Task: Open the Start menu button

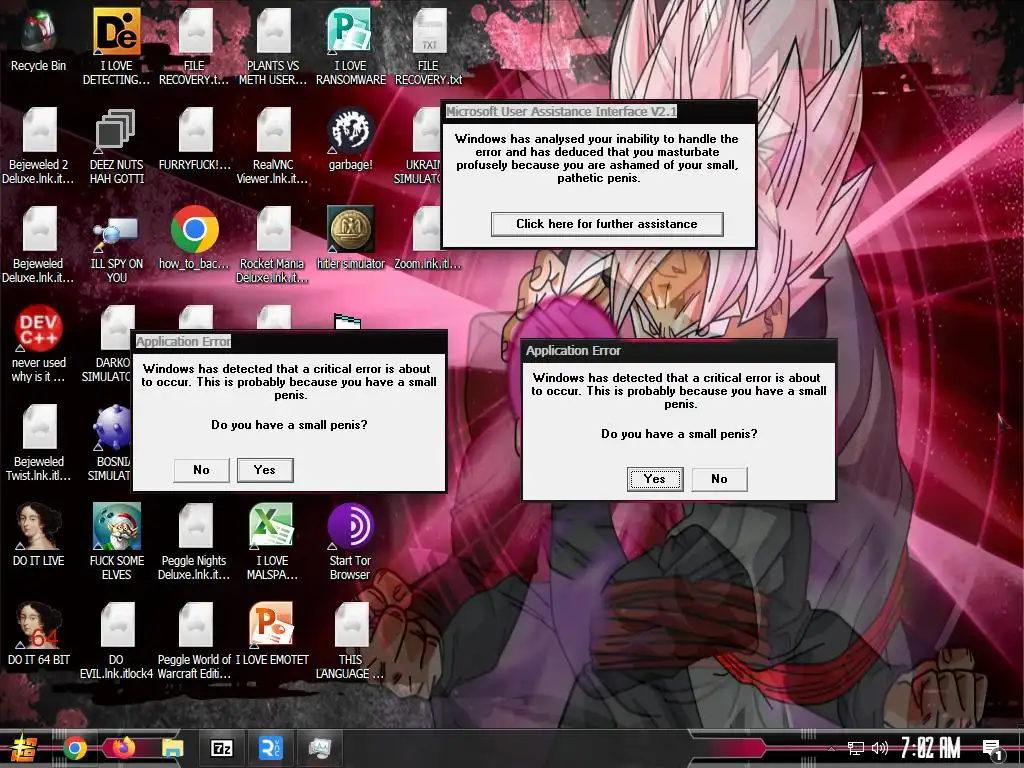Action: 24,748
